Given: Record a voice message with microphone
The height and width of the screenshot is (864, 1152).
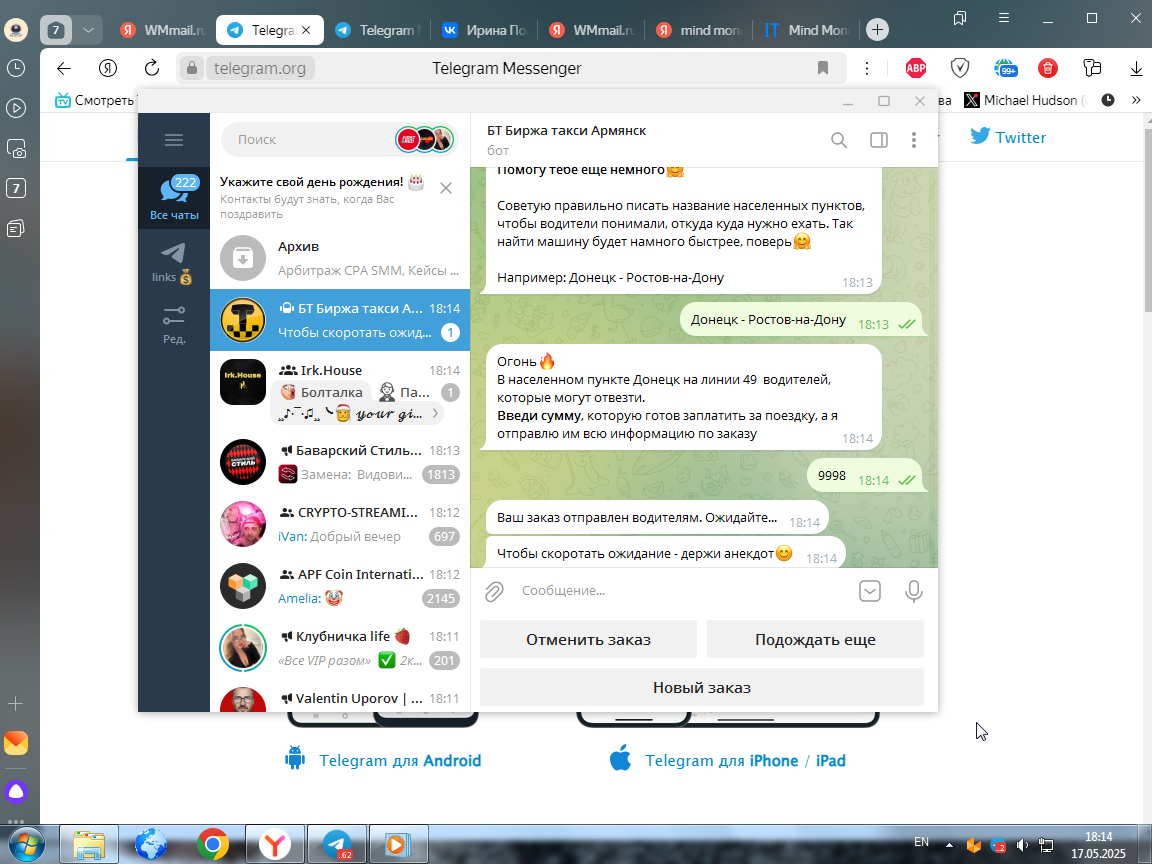Looking at the screenshot, I should [913, 591].
